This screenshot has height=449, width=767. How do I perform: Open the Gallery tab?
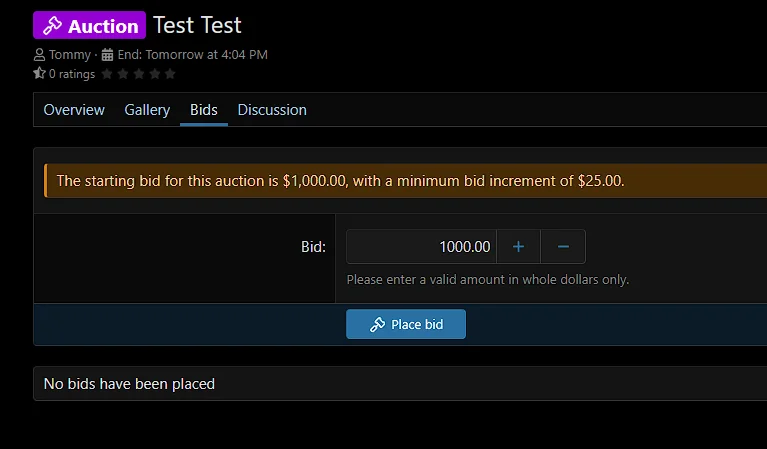click(147, 110)
